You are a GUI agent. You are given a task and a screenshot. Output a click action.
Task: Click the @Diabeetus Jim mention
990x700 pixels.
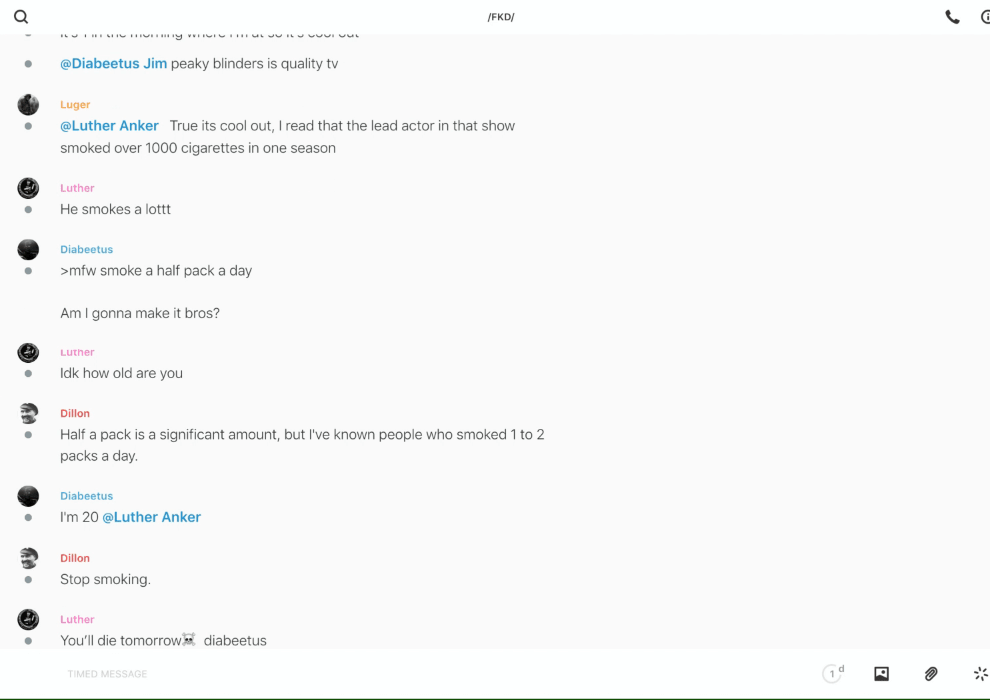coord(113,64)
